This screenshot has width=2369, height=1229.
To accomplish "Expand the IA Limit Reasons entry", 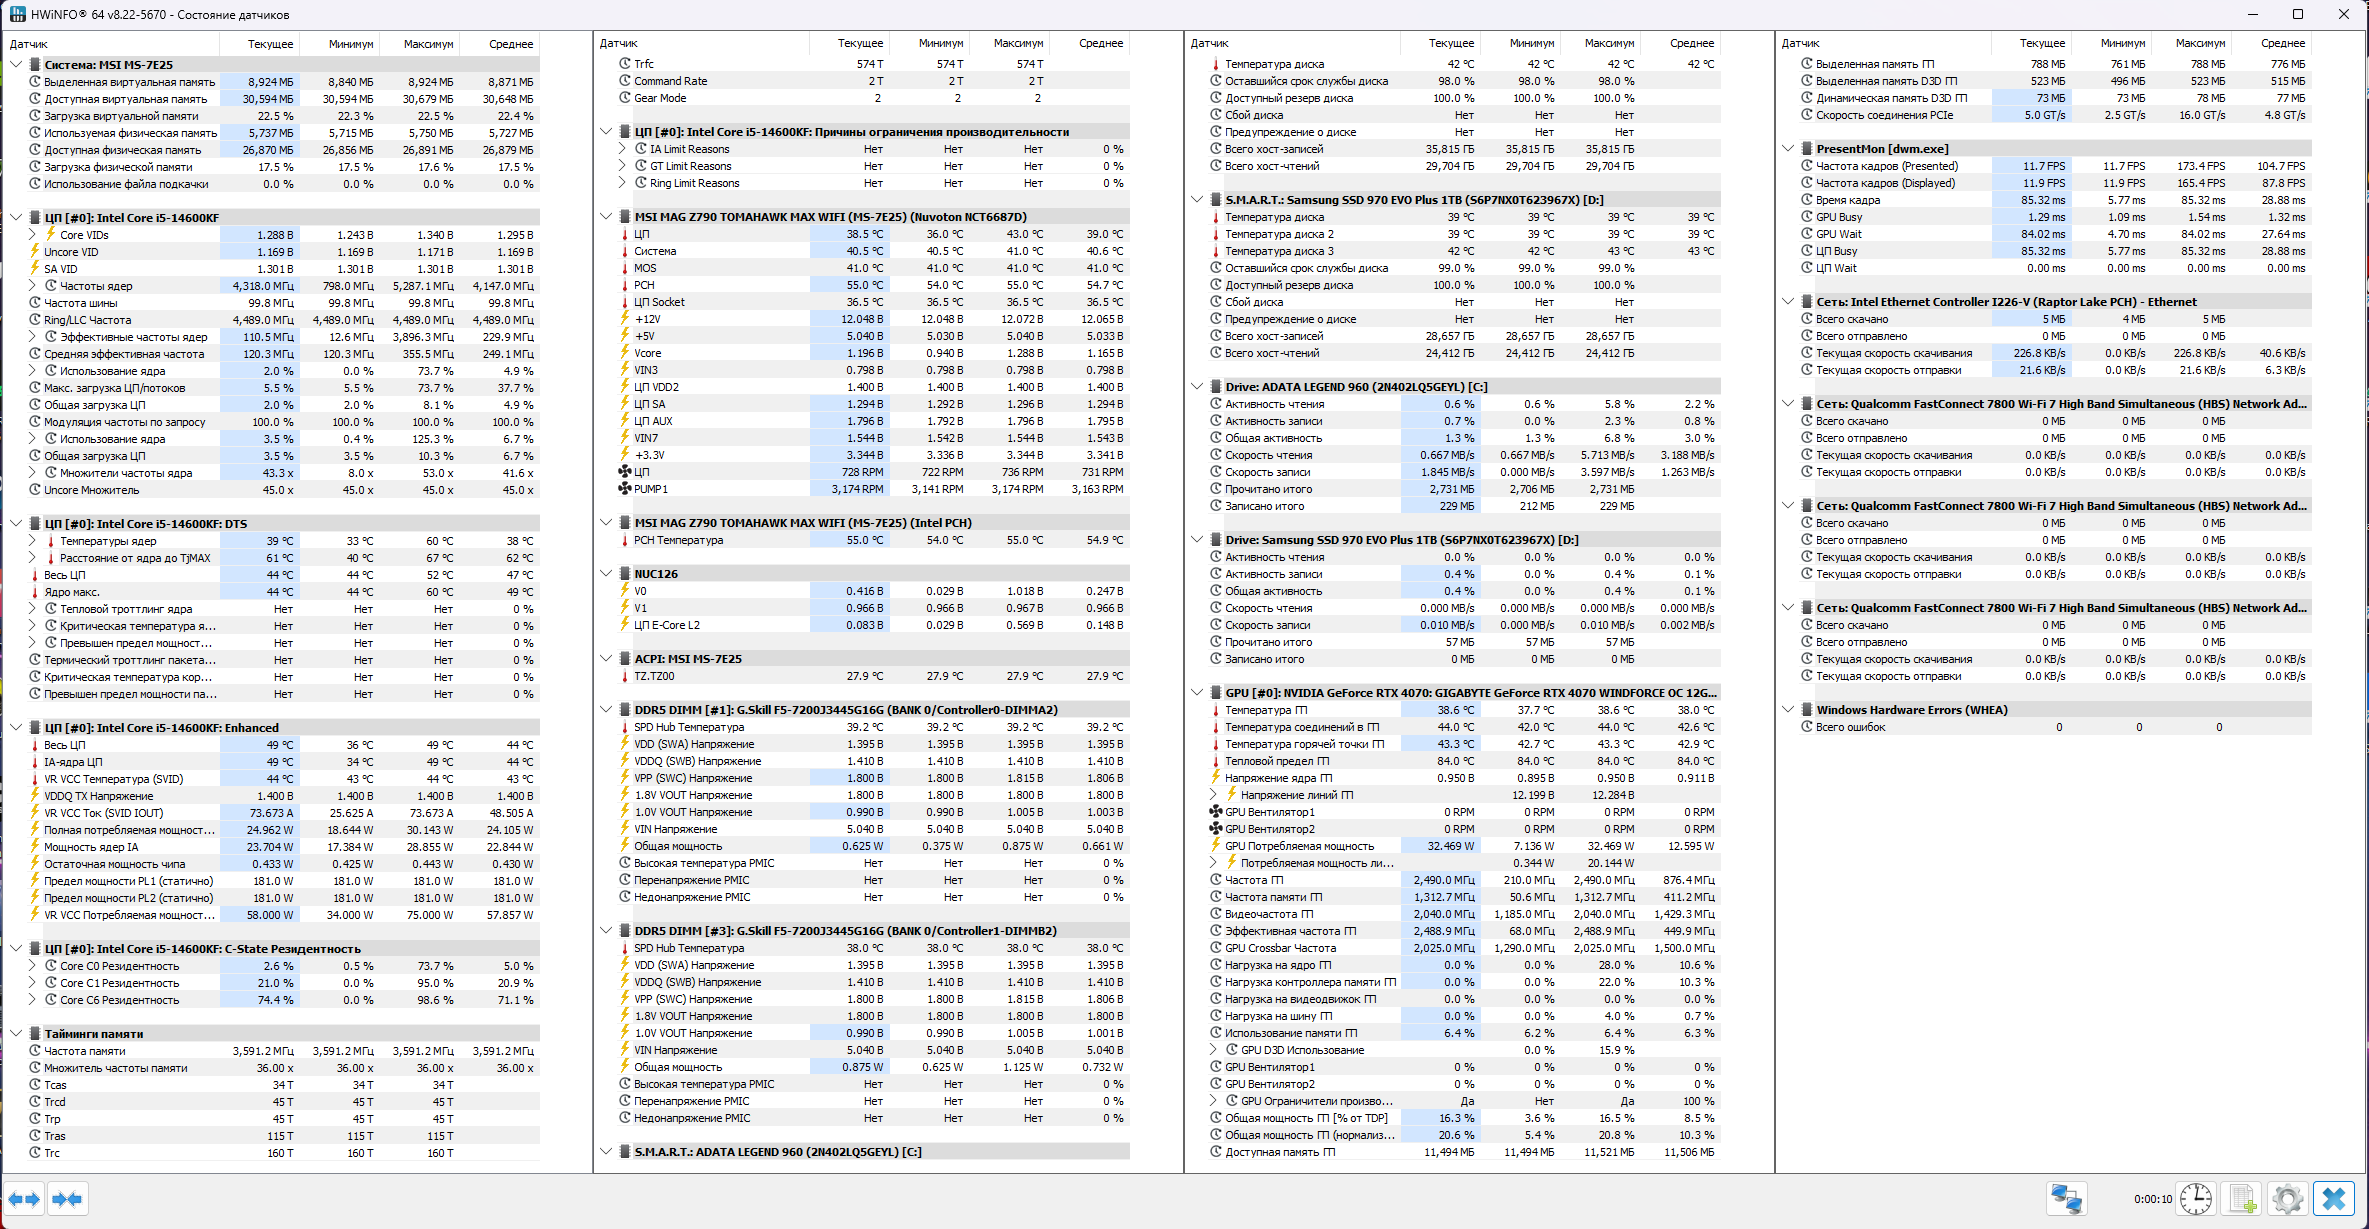I will [622, 149].
